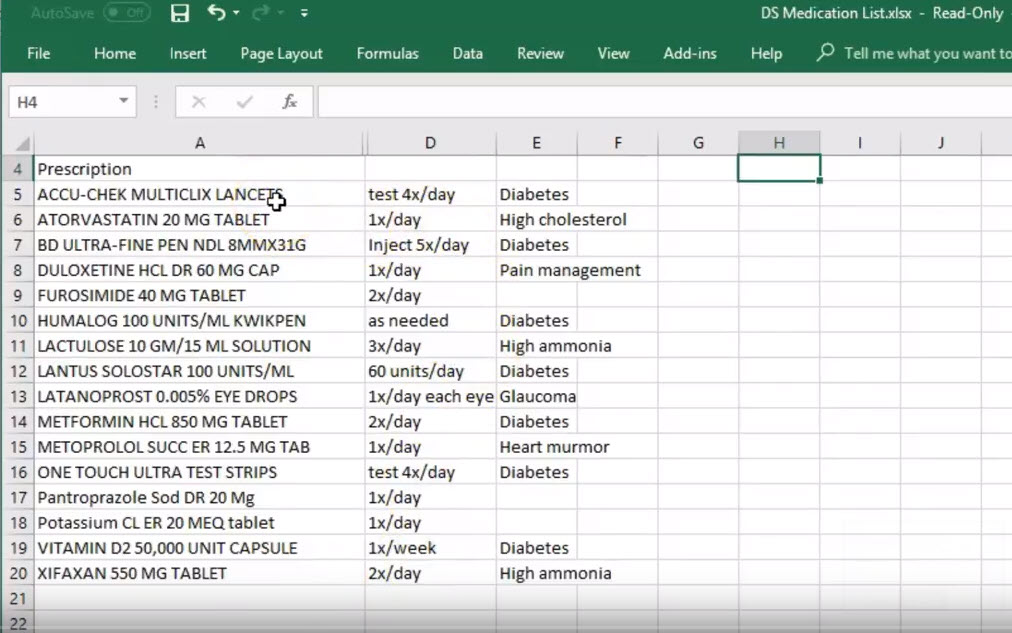1012x633 pixels.
Task: Select column F header
Action: [618, 143]
